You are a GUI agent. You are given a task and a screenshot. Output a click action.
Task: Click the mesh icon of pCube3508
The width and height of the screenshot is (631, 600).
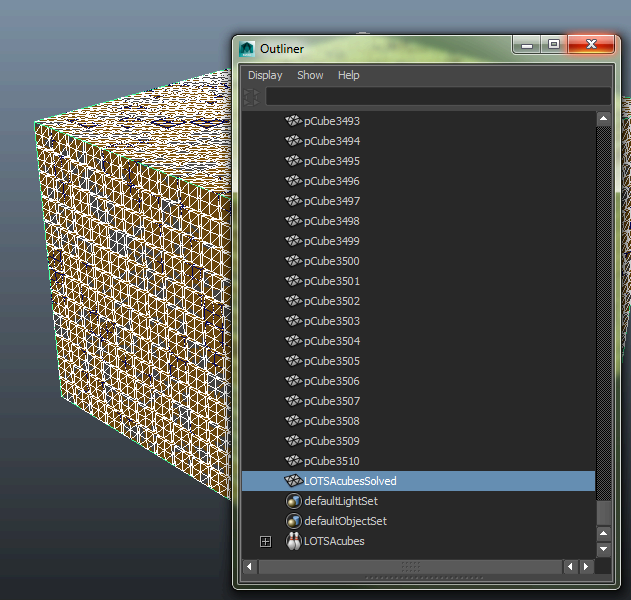(294, 421)
